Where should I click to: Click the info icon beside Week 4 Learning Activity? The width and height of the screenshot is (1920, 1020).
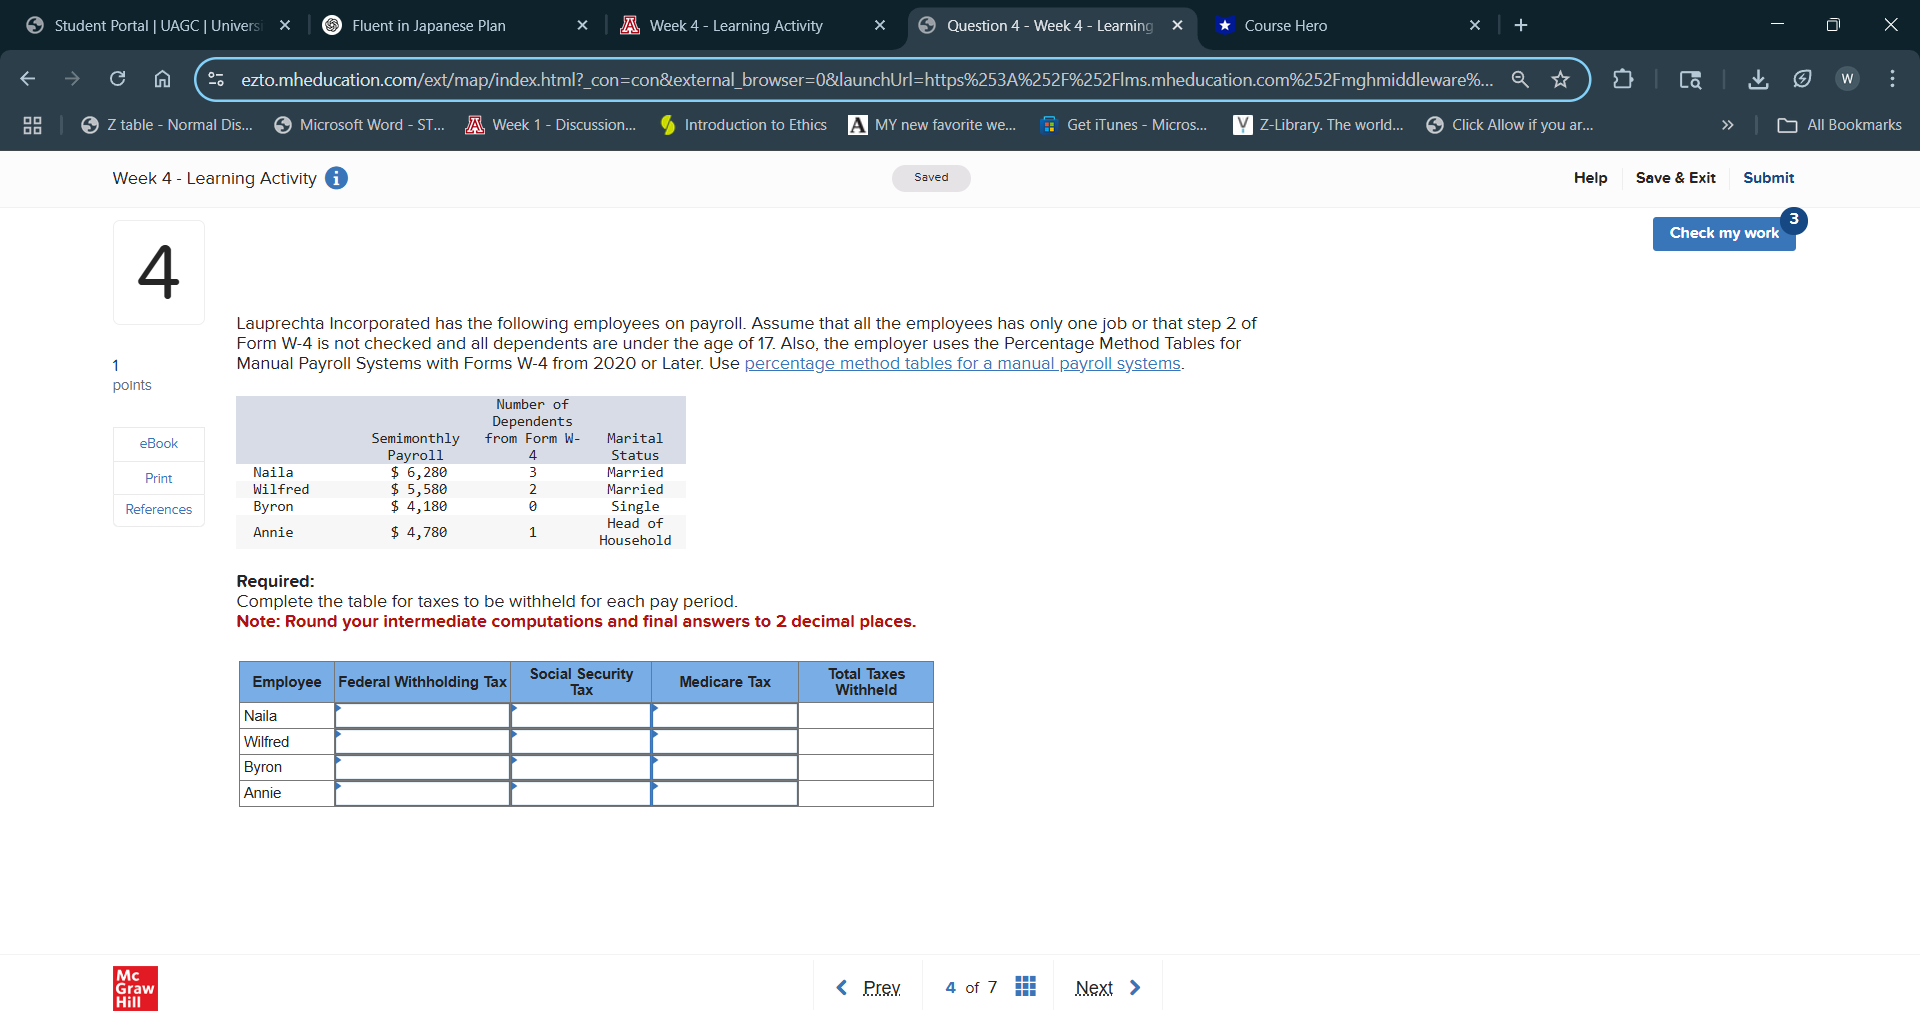(x=336, y=178)
